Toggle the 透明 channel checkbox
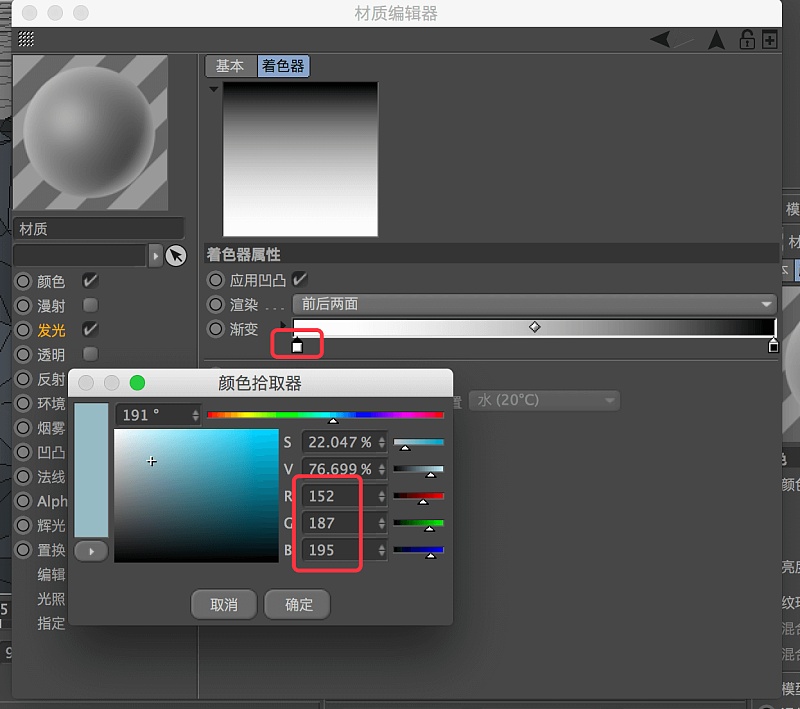Viewport: 800px width, 709px height. pyautogui.click(x=90, y=354)
